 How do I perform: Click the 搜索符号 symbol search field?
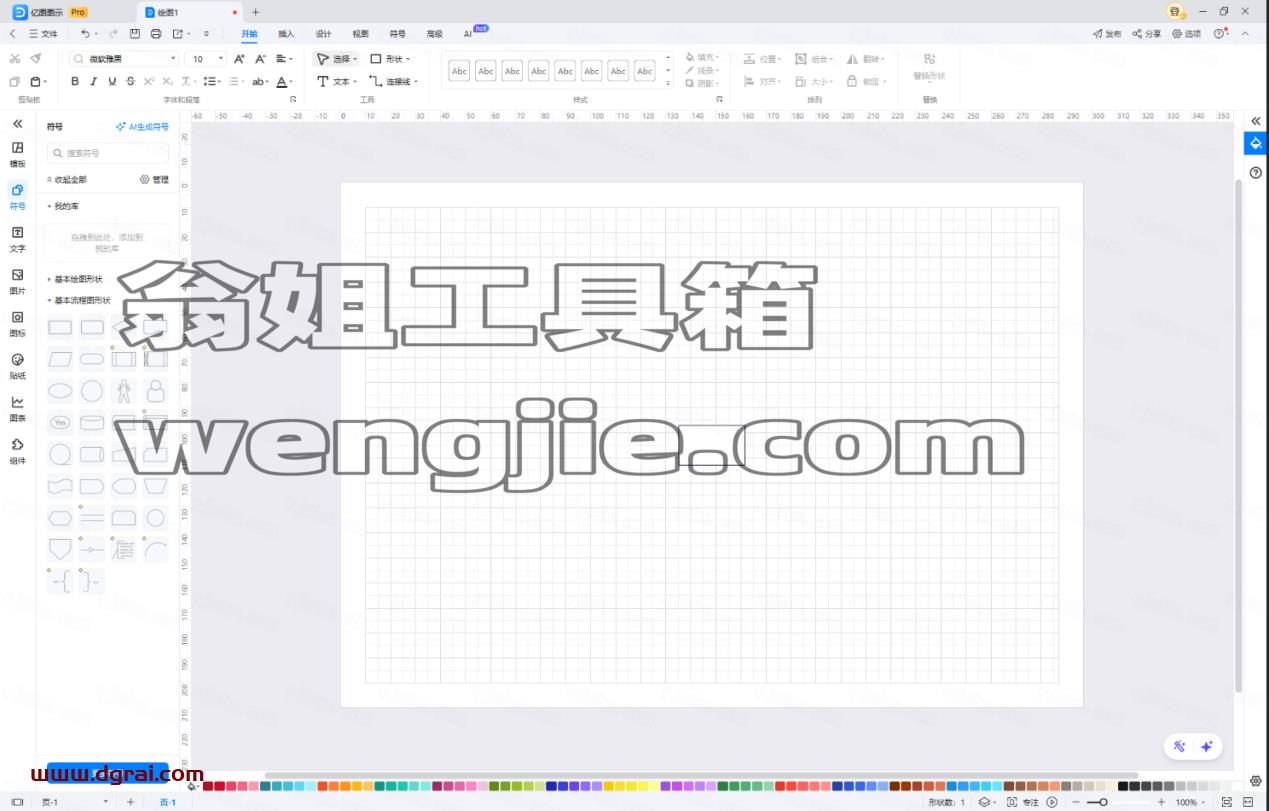(x=108, y=153)
